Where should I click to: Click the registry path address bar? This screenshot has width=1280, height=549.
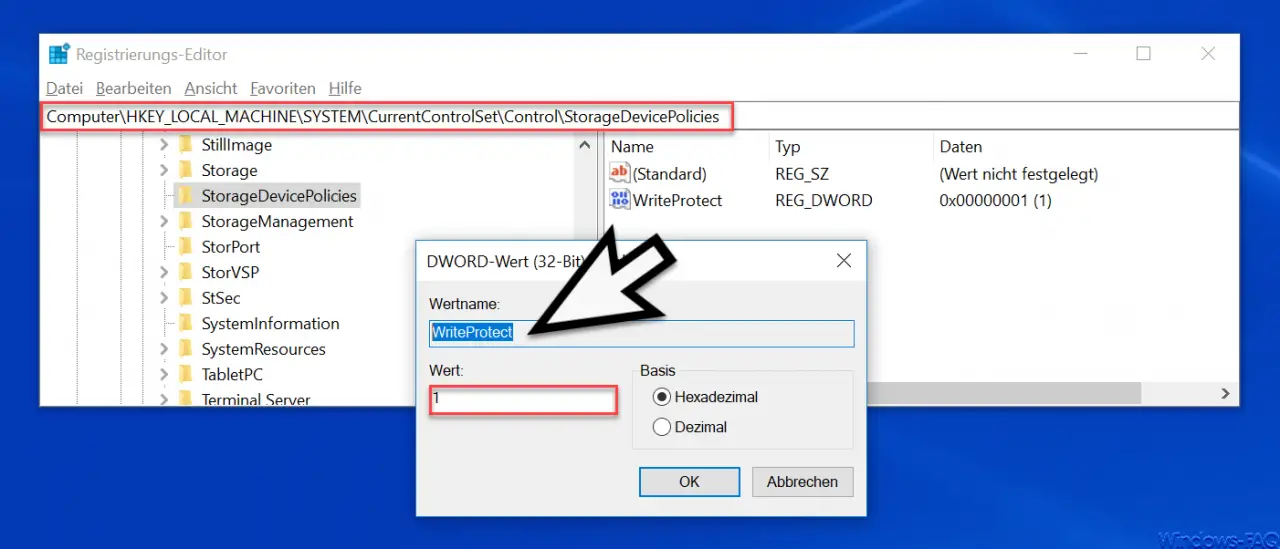tap(640, 117)
